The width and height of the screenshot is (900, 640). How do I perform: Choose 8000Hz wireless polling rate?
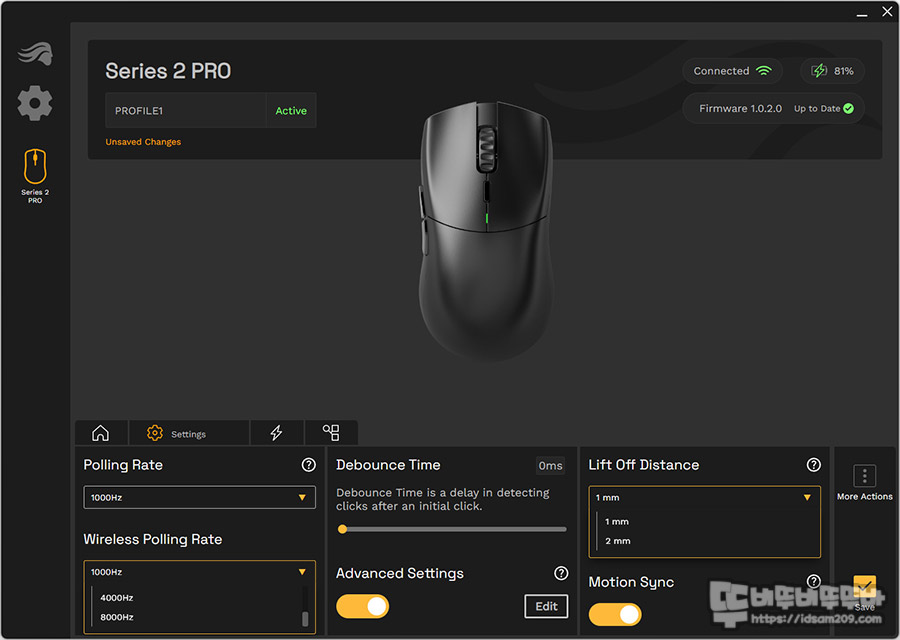pyautogui.click(x=117, y=617)
